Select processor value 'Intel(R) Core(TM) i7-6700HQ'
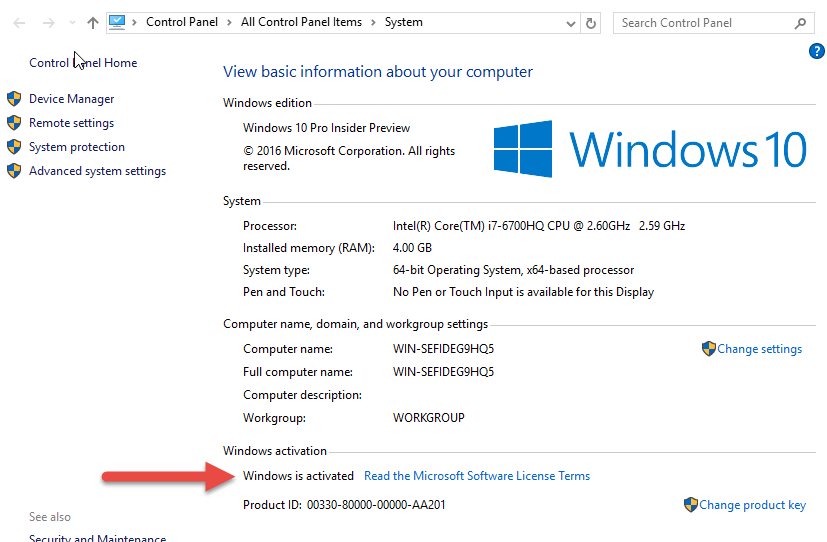The image size is (827, 542). click(468, 226)
